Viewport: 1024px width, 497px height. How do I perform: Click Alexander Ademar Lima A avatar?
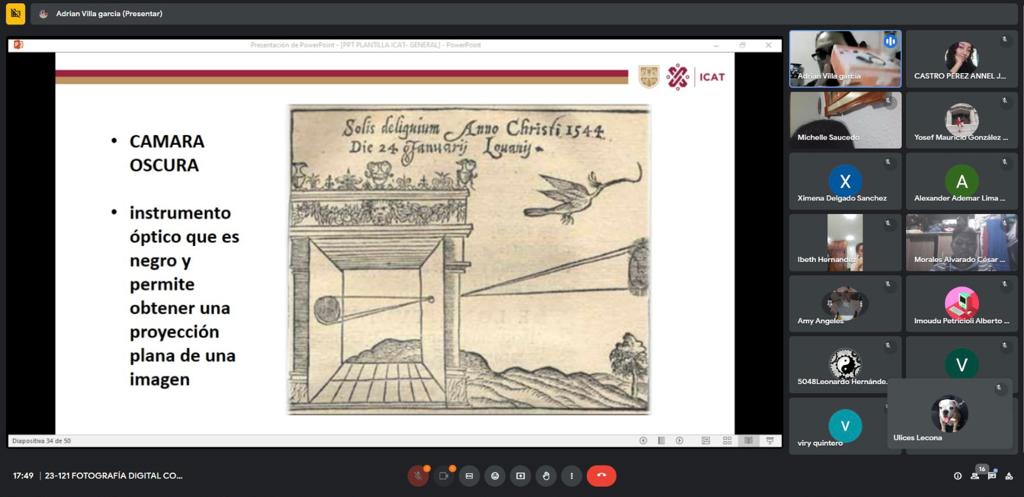(961, 181)
